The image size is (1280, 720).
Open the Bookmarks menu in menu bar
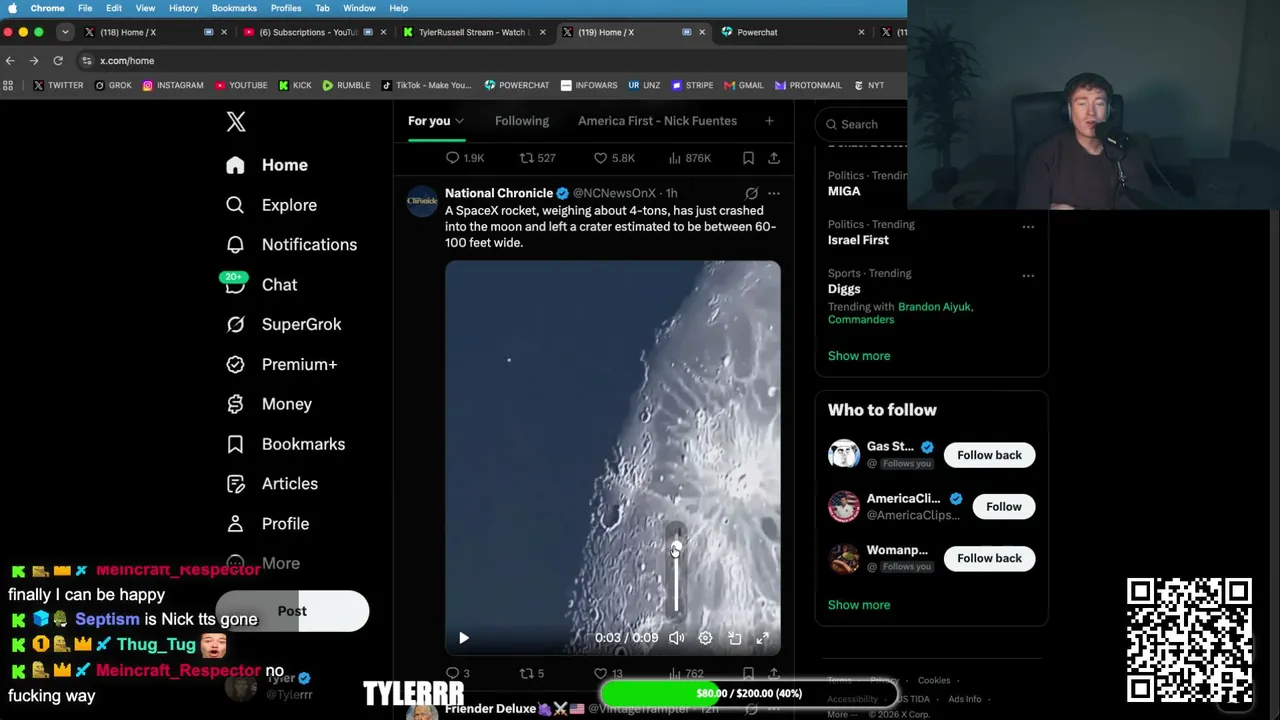(x=234, y=8)
